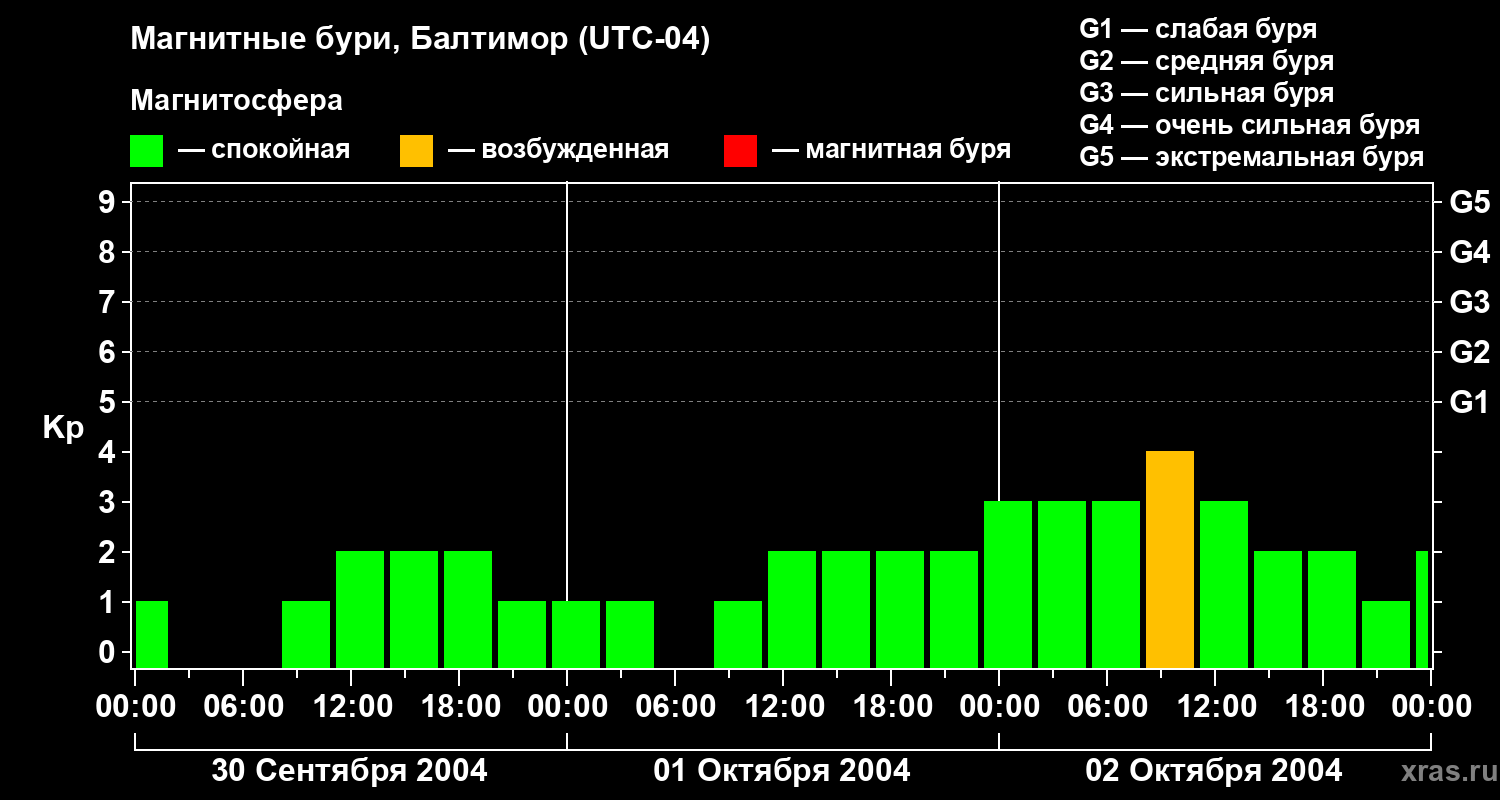This screenshot has height=800, width=1500.
Task: Click the '02 Октября 2004' date label
Action: pos(1214,771)
